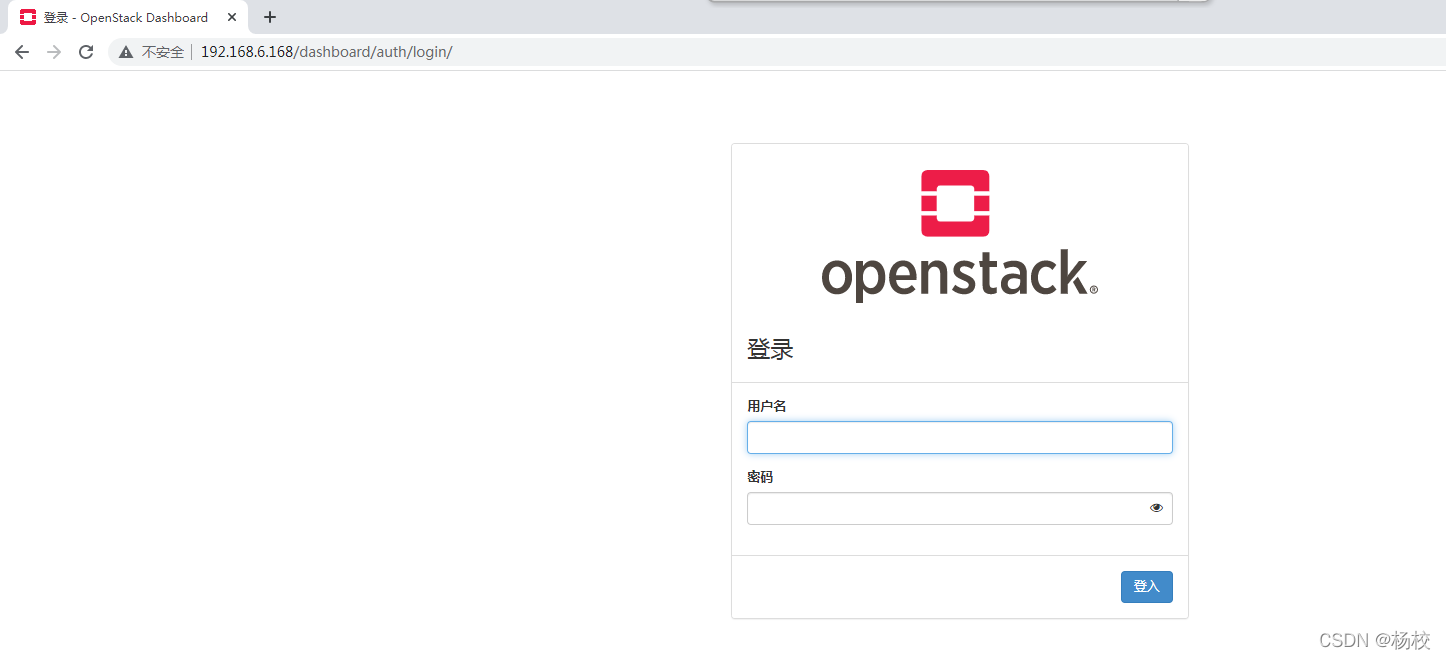Click the 不安全 security label
The width and height of the screenshot is (1446, 659).
click(163, 52)
